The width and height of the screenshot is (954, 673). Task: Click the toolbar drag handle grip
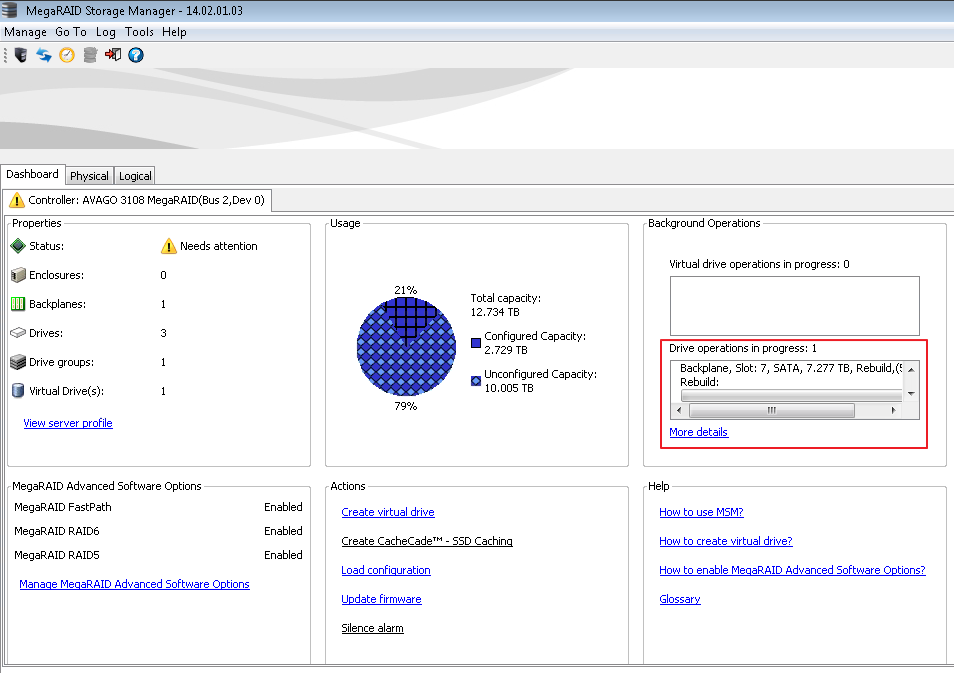click(x=5, y=55)
